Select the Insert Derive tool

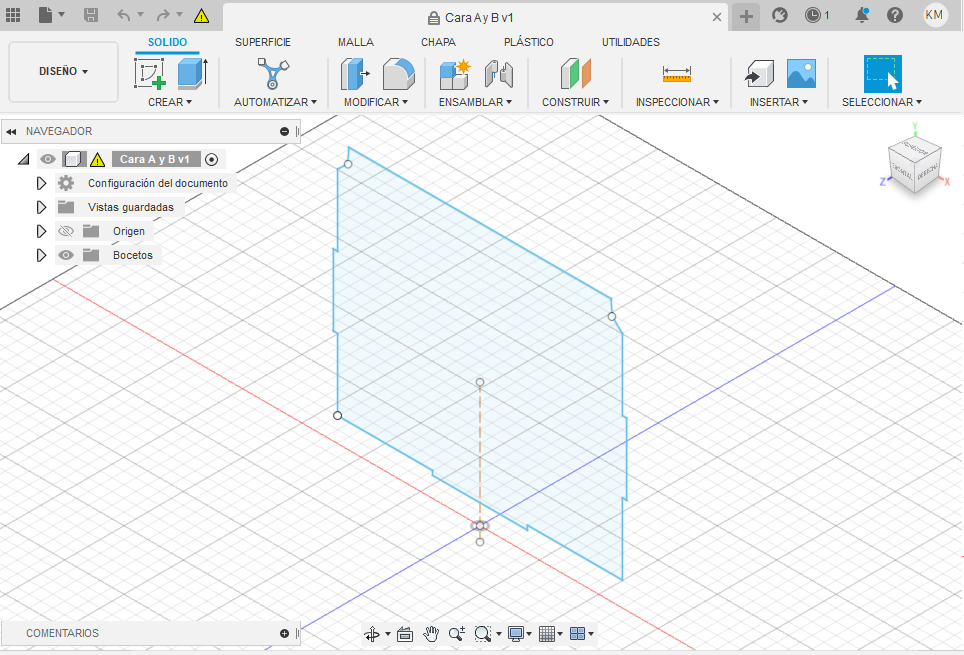pyautogui.click(x=759, y=74)
